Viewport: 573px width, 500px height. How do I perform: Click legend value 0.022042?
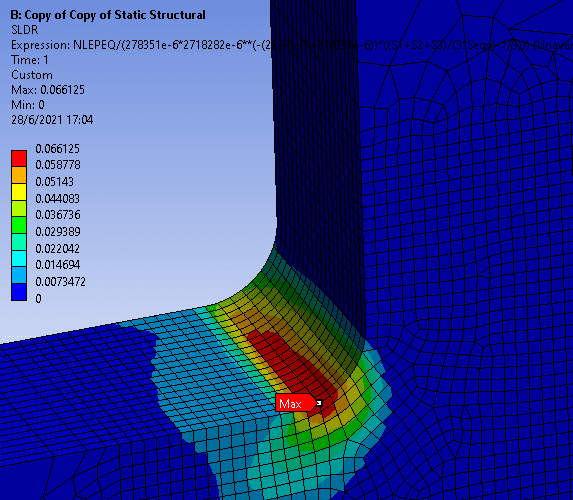pyautogui.click(x=57, y=249)
